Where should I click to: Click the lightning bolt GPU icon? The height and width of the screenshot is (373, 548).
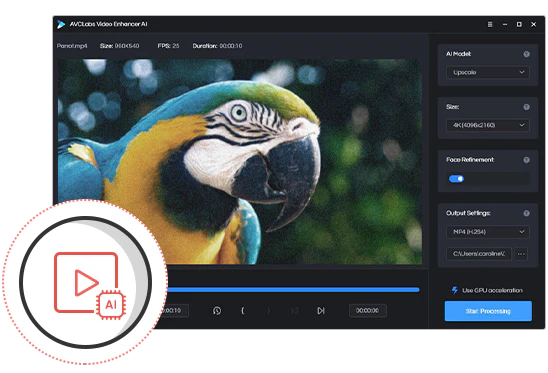(455, 290)
